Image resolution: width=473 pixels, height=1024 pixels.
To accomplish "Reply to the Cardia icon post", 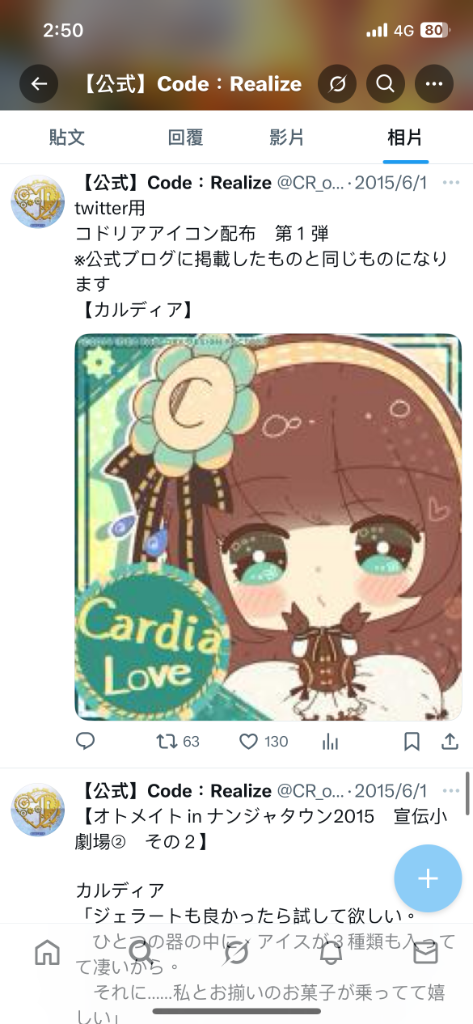I will pyautogui.click(x=86, y=741).
